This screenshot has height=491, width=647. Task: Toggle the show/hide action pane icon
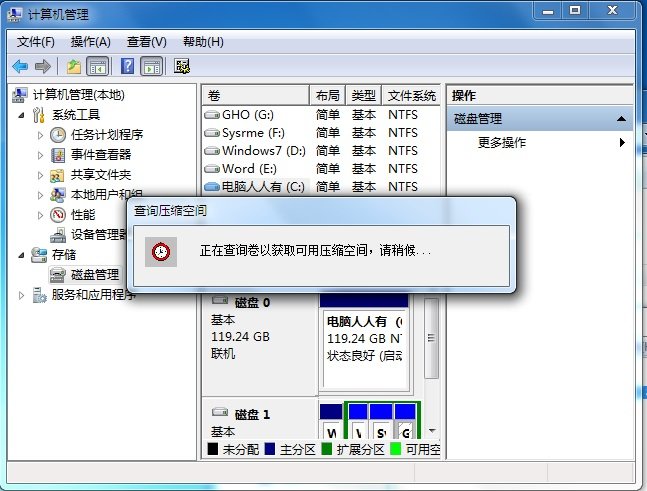click(x=152, y=66)
